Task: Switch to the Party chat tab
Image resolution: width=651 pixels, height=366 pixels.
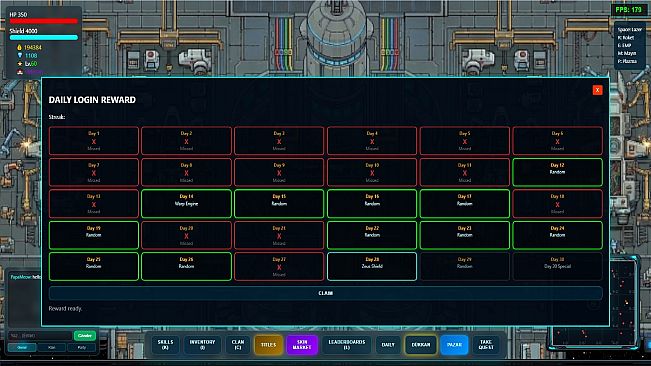Action: click(x=81, y=347)
